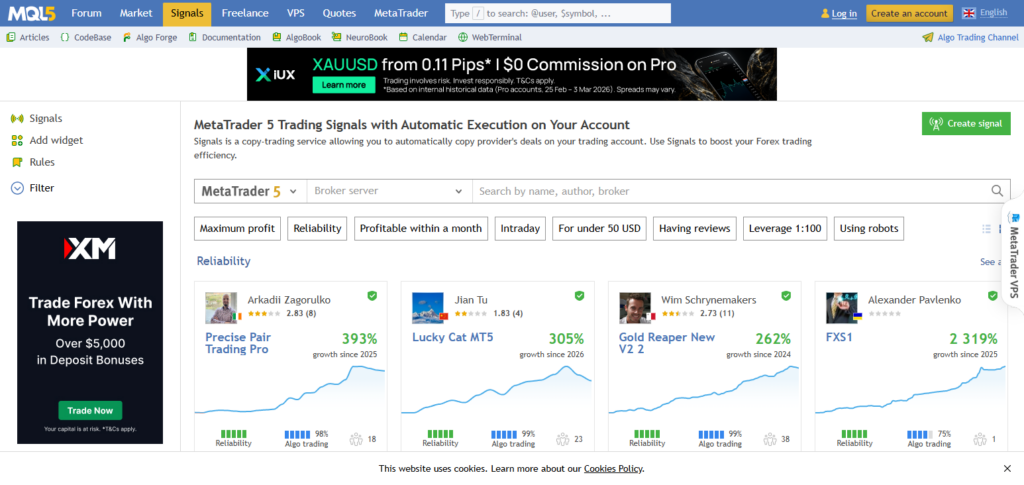Dismiss the cookies notice
Screen dimensions: 1024x485
click(1007, 469)
